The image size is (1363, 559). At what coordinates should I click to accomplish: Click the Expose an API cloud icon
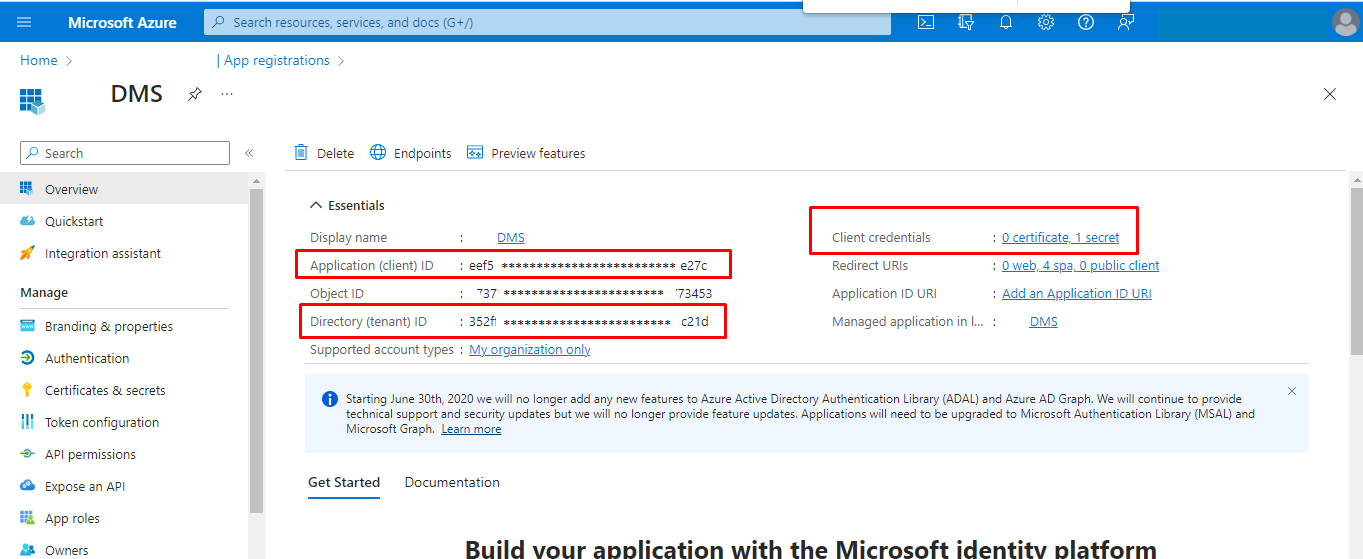point(27,486)
